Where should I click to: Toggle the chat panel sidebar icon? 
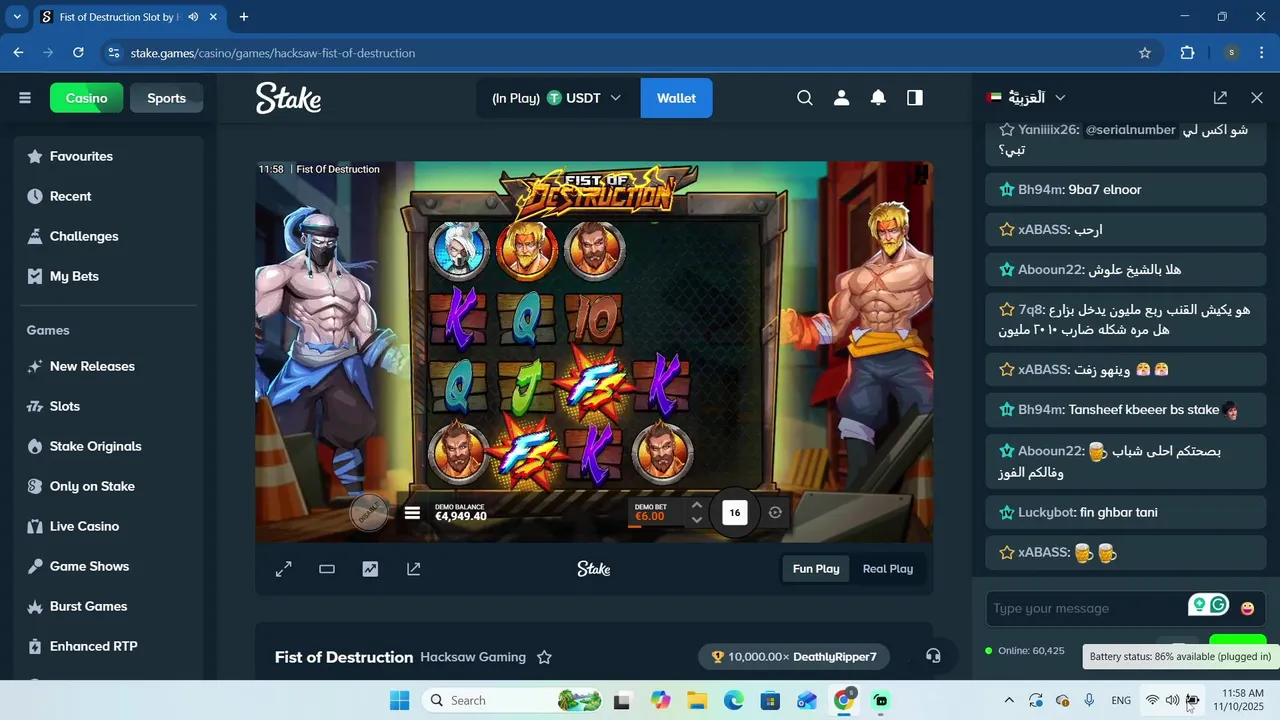click(915, 98)
